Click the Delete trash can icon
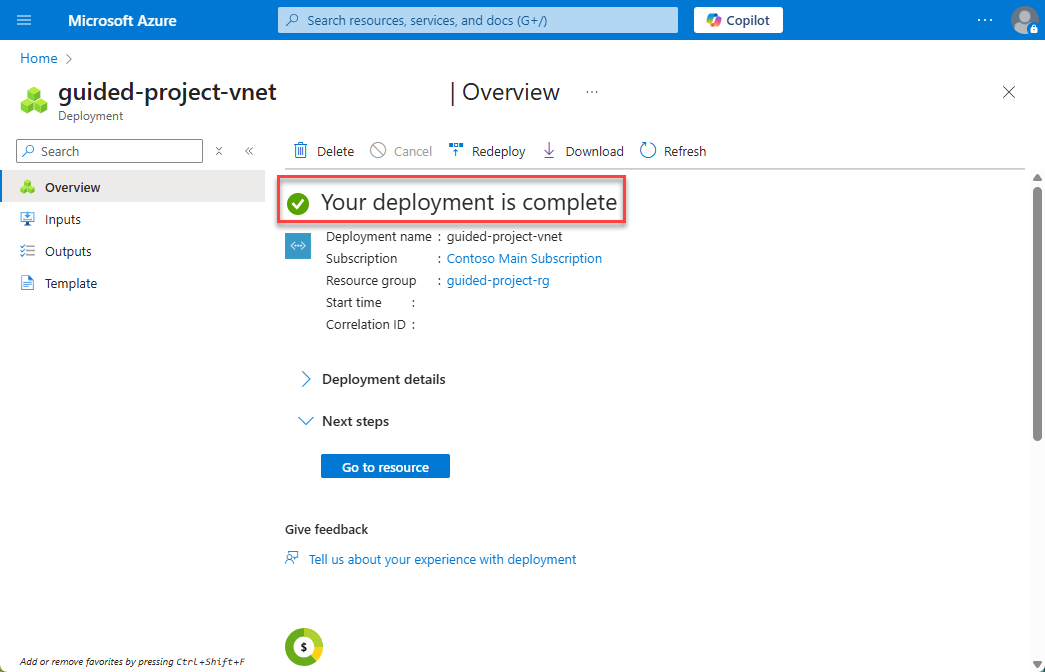This screenshot has width=1045, height=672. [301, 151]
